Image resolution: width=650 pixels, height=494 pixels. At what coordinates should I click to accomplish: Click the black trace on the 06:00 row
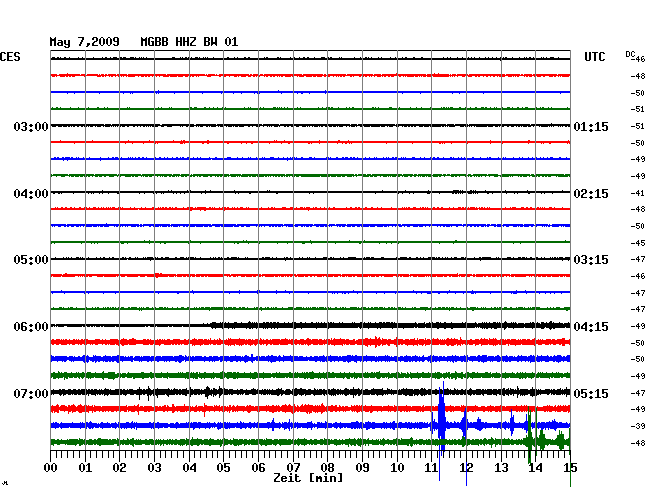point(310,325)
